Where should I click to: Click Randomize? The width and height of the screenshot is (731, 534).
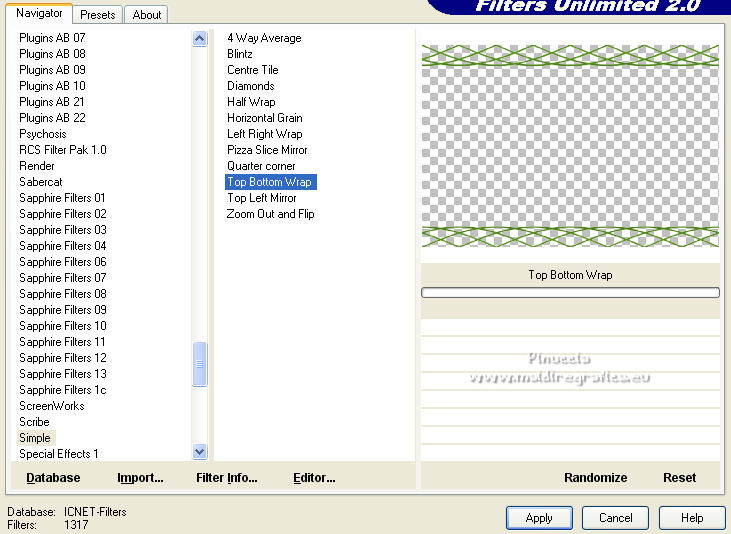(595, 478)
